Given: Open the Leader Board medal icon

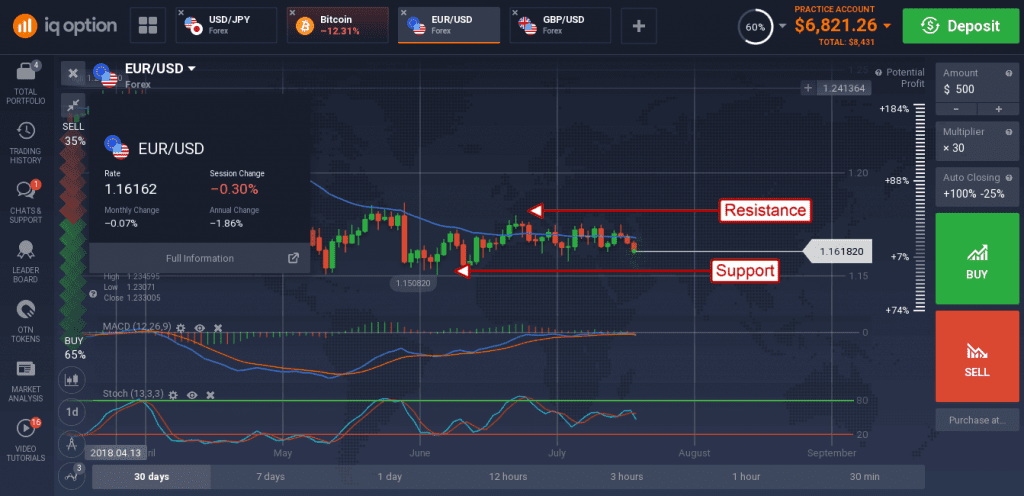Looking at the screenshot, I should (x=25, y=249).
